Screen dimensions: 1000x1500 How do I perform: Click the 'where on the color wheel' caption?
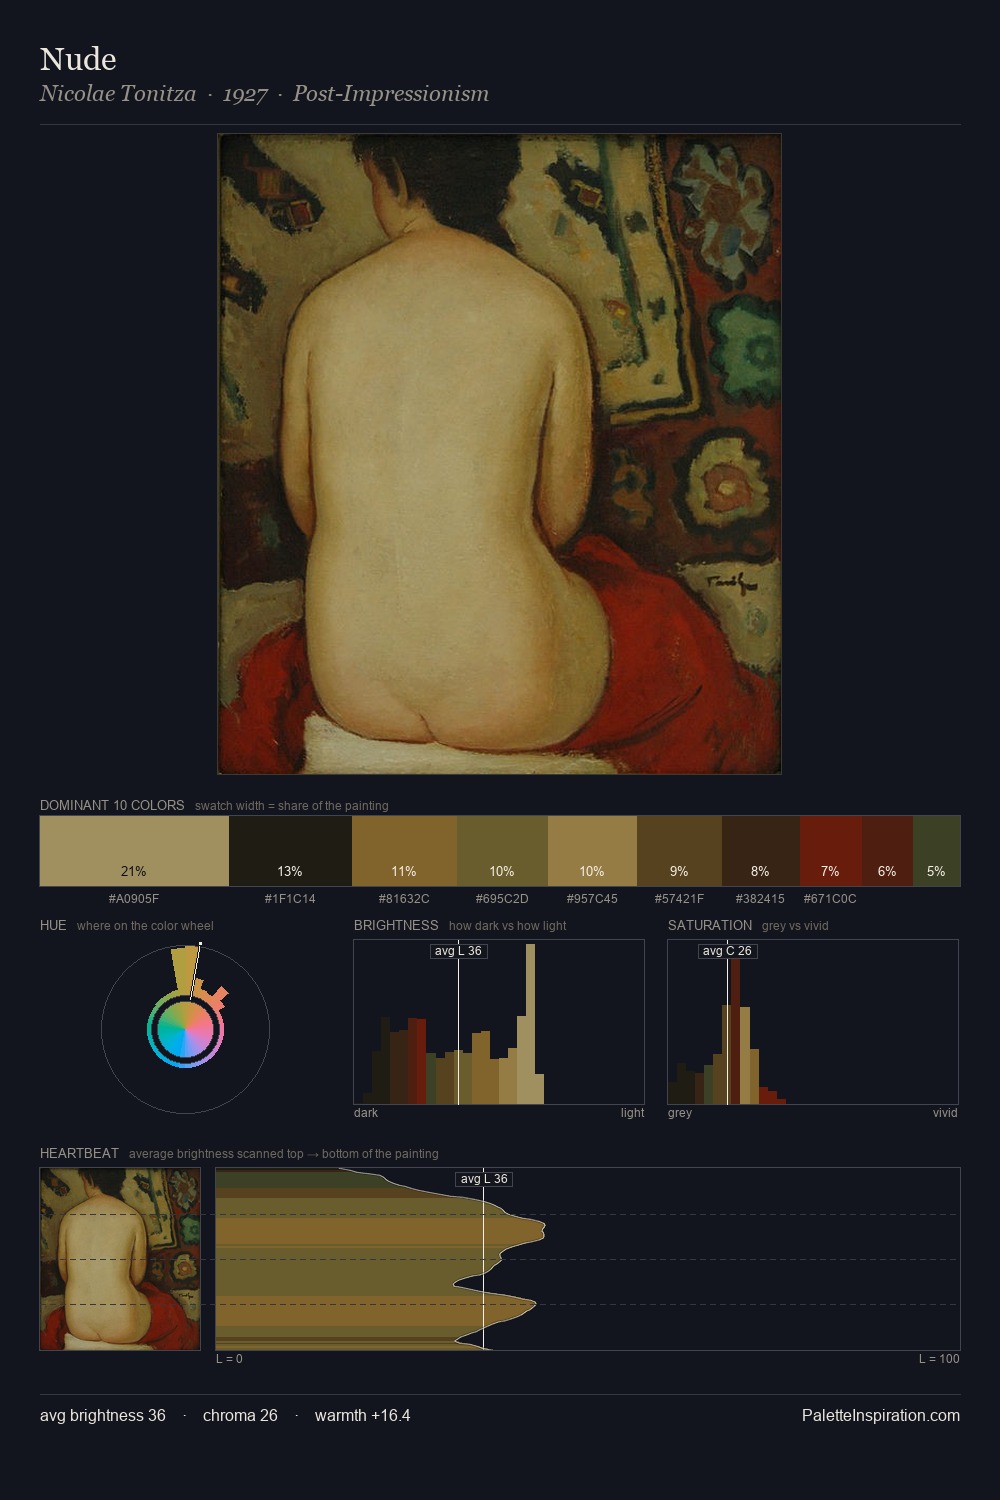145,926
